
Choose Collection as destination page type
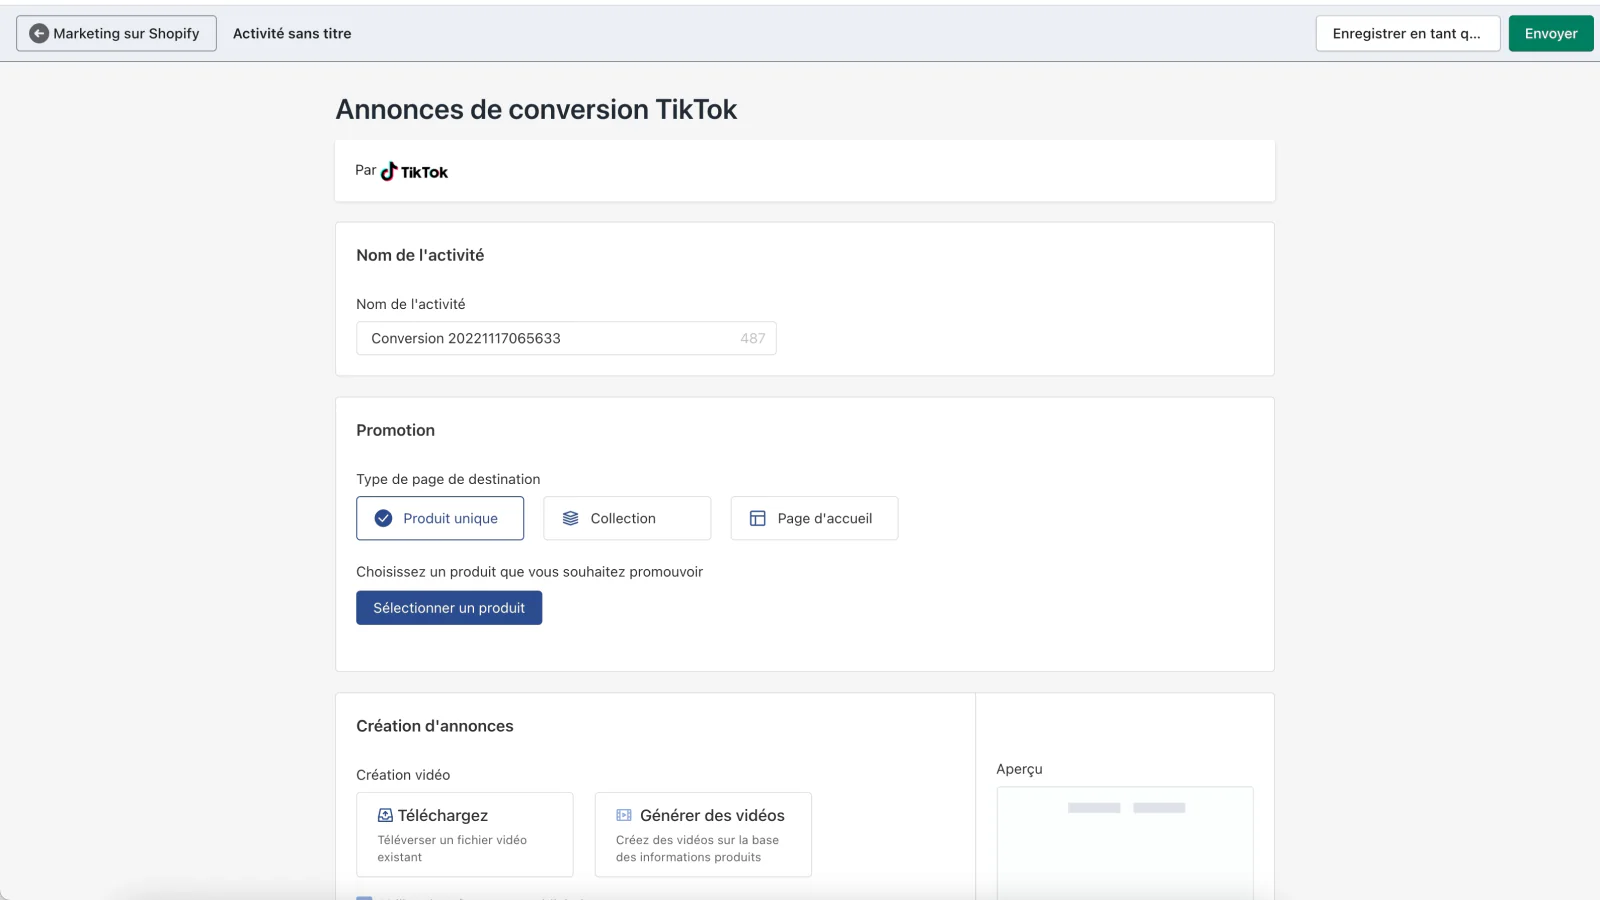click(x=627, y=518)
